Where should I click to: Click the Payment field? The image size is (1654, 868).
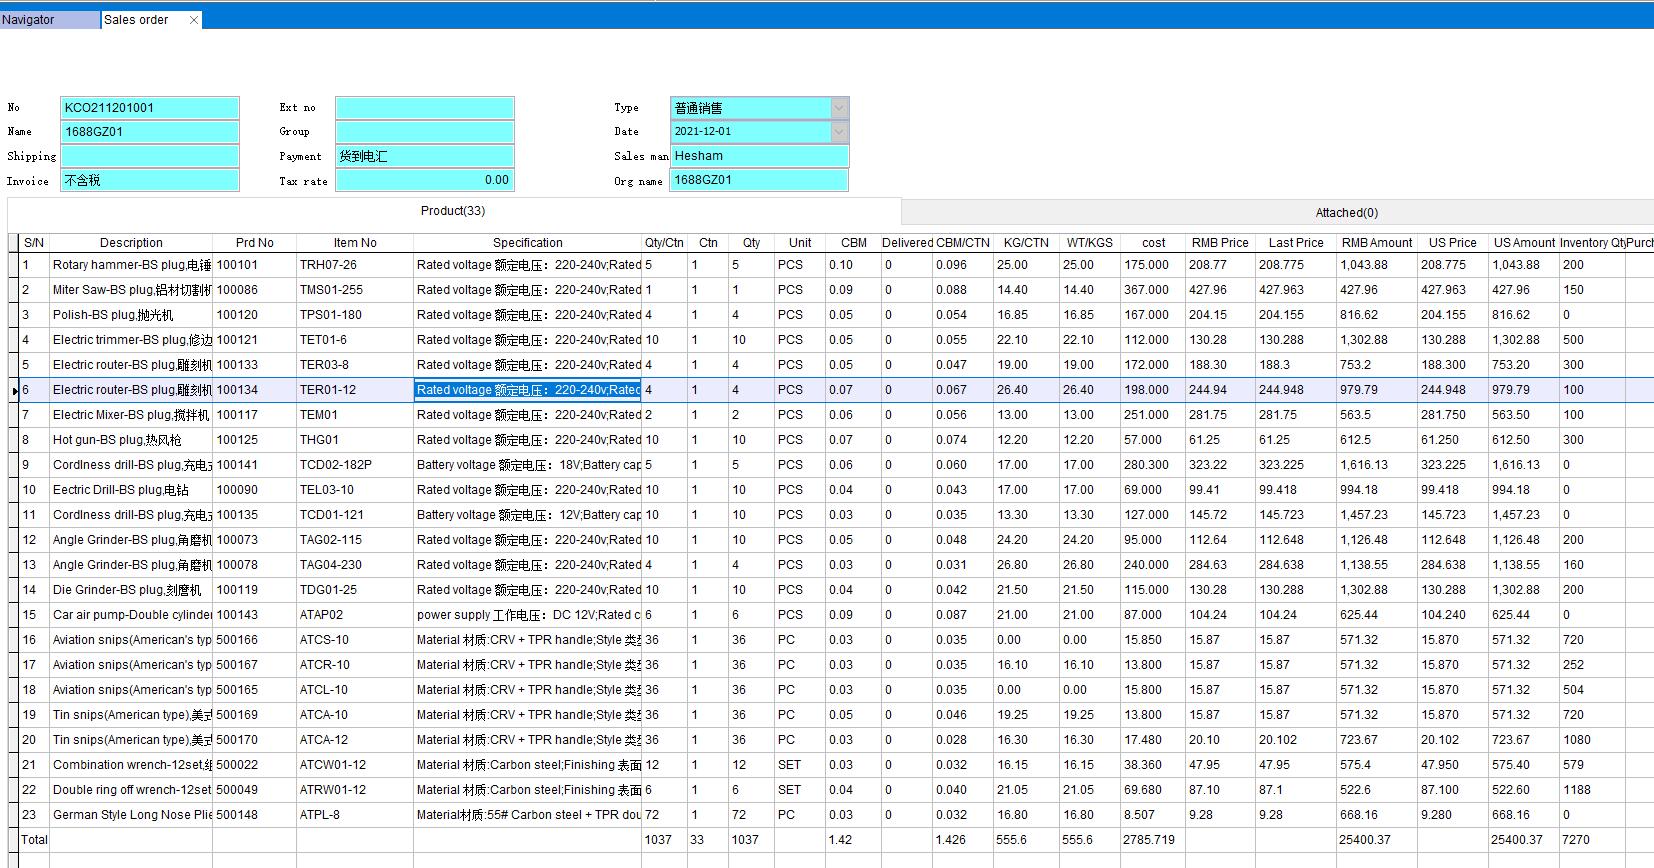point(424,156)
